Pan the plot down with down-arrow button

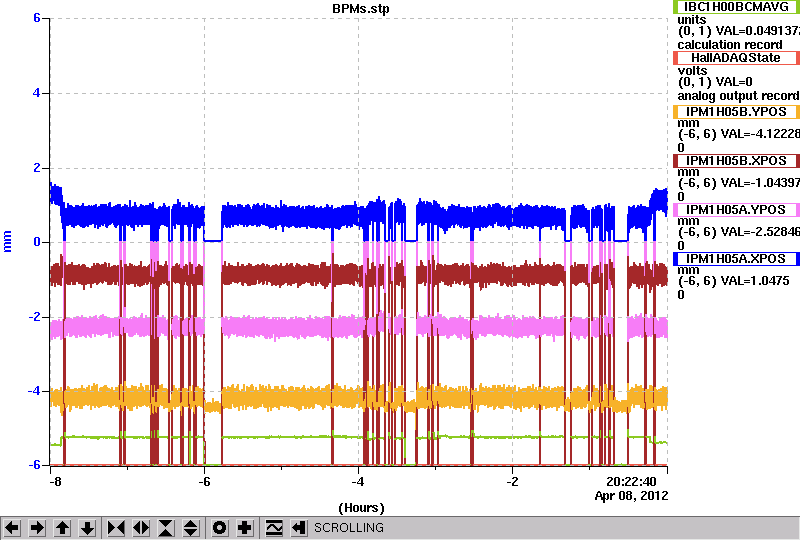point(88,528)
